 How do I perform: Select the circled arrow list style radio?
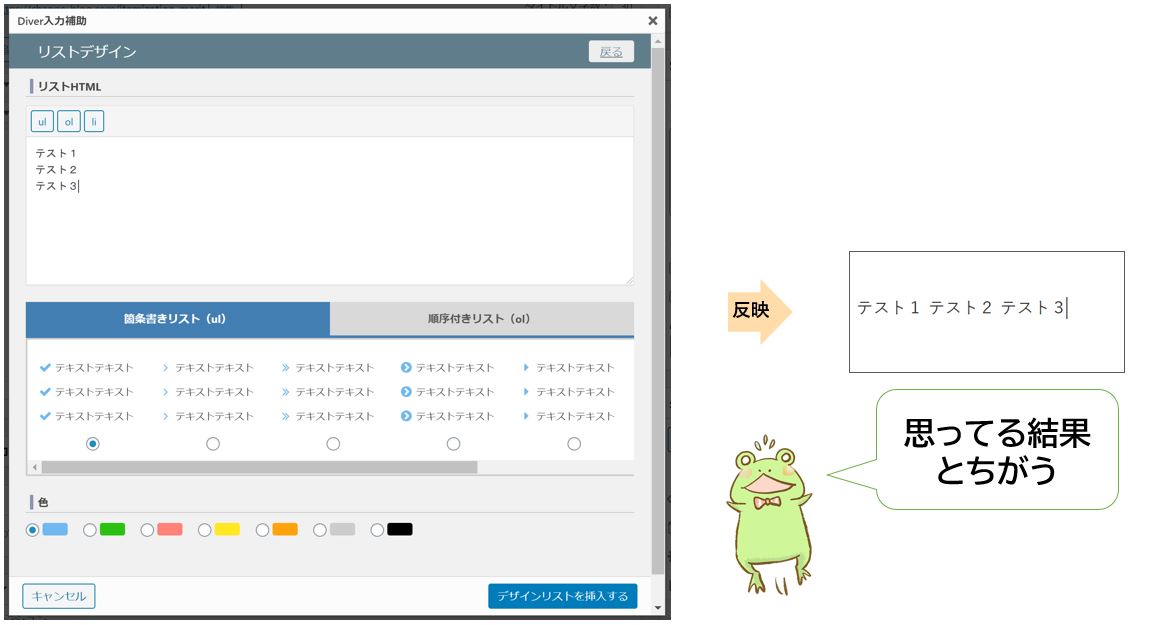(x=453, y=444)
